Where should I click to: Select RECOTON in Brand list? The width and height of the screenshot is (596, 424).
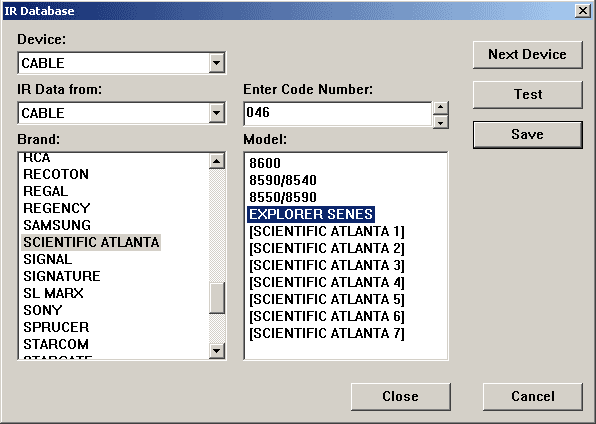pos(56,174)
